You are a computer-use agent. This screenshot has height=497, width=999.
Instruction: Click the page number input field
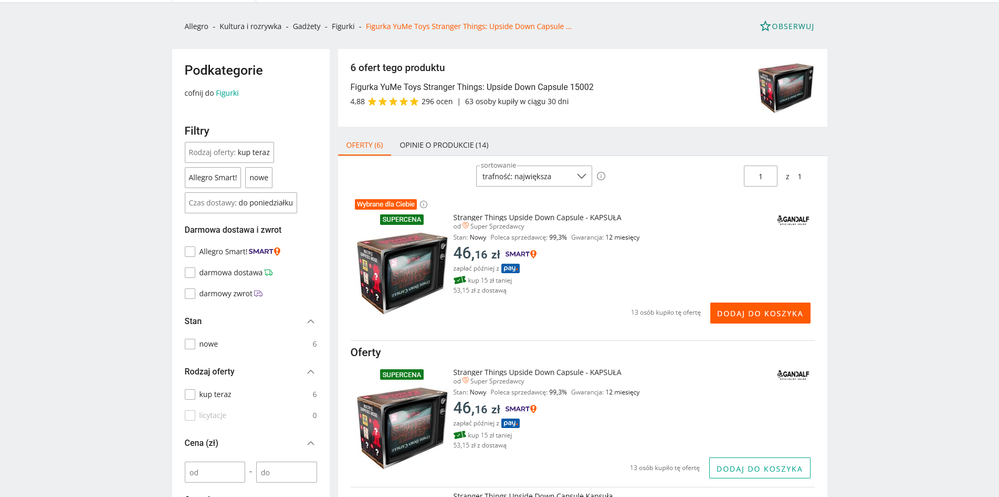point(761,176)
